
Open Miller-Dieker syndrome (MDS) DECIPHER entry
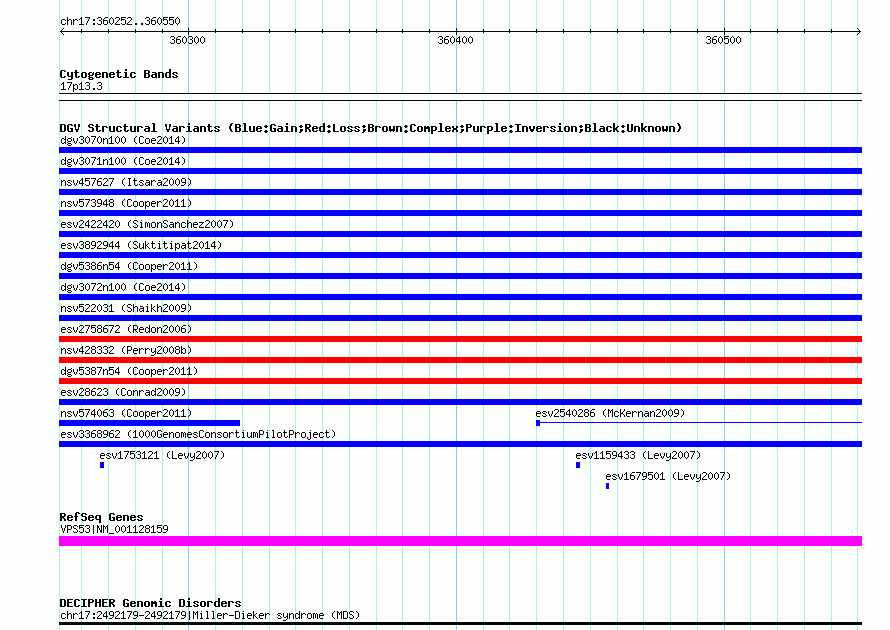(x=209, y=615)
